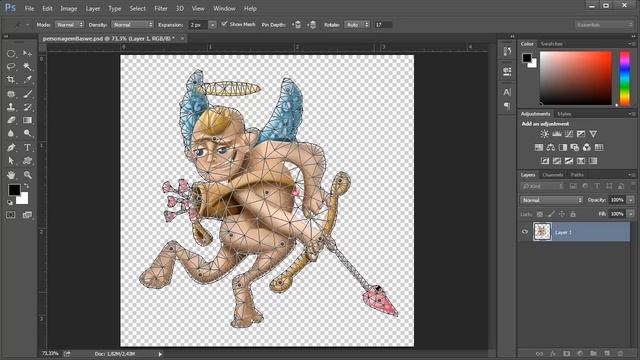Hide Layer 1 with eye icon
640x360 pixels.
point(525,232)
